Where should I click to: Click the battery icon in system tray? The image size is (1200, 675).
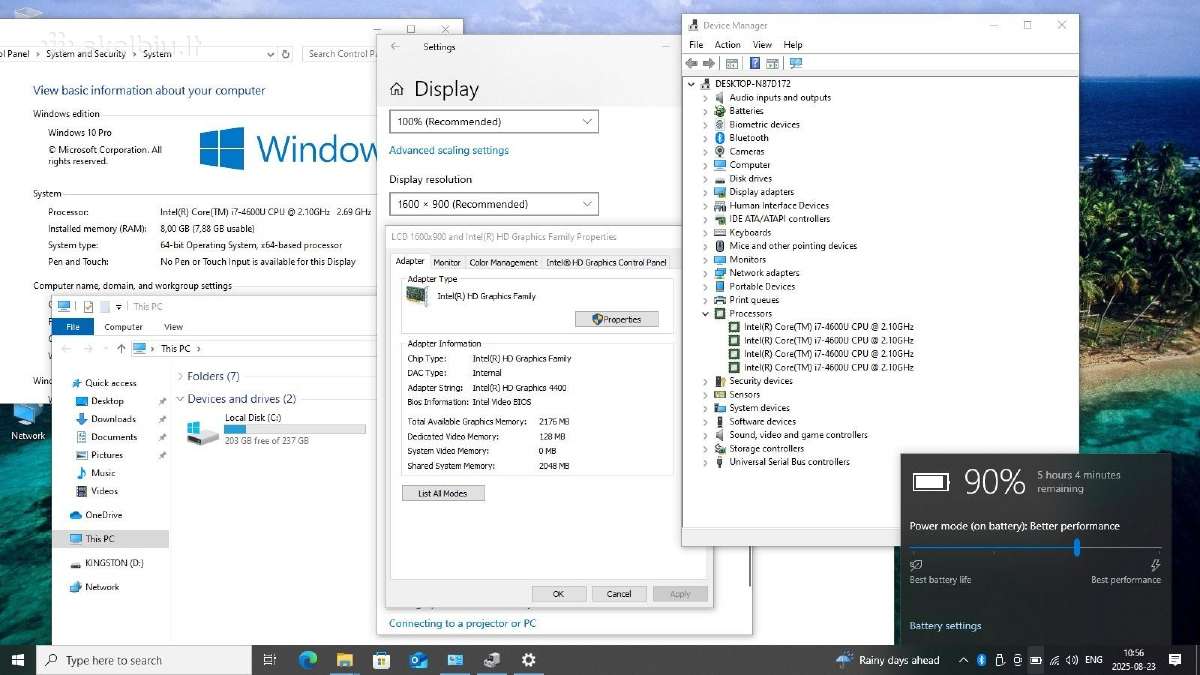click(1036, 660)
